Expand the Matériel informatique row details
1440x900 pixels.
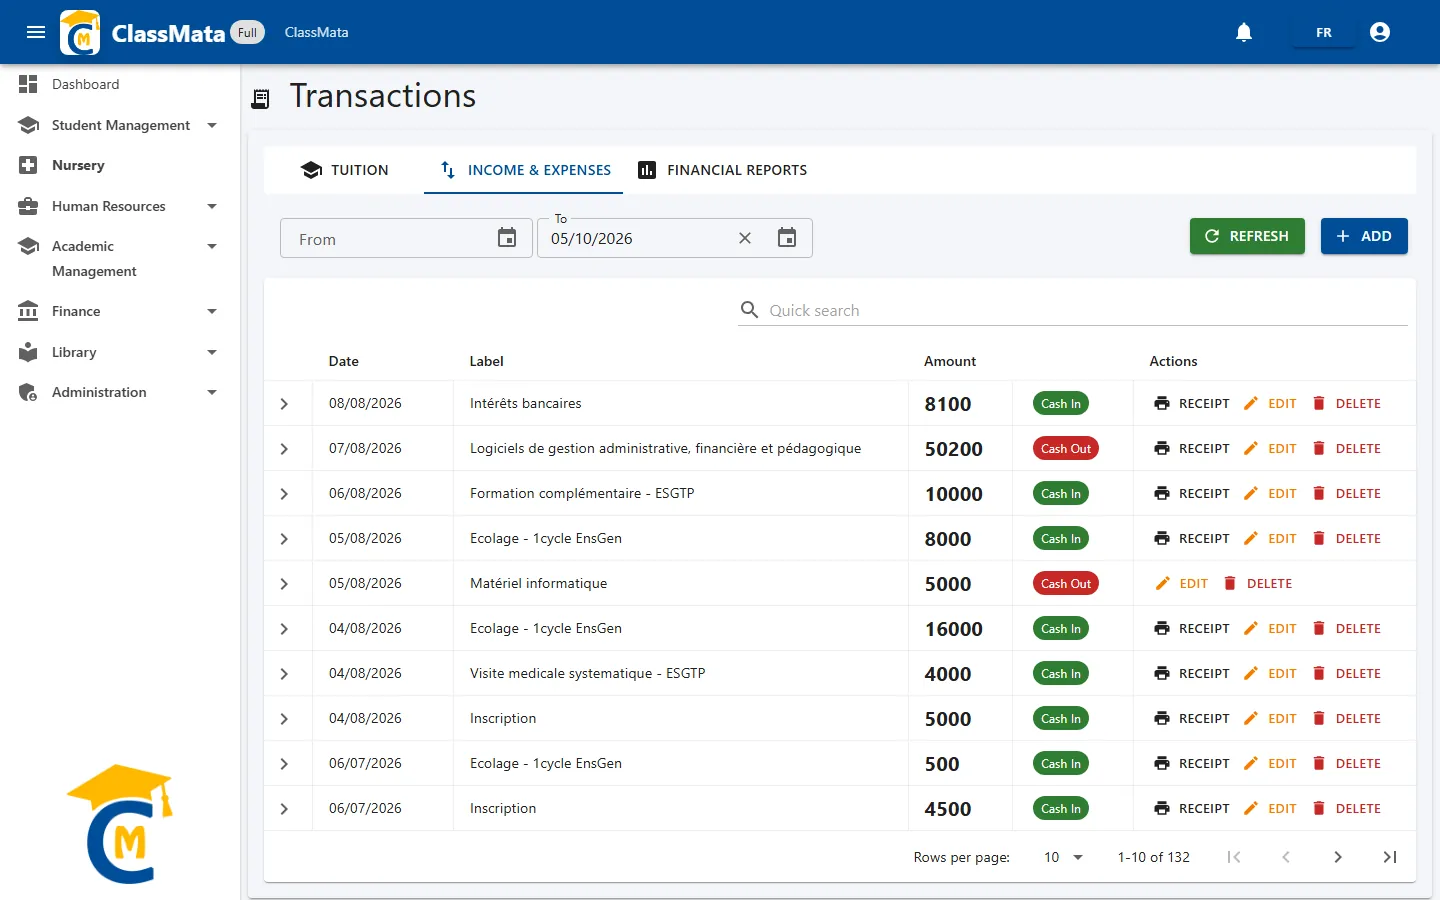284,584
